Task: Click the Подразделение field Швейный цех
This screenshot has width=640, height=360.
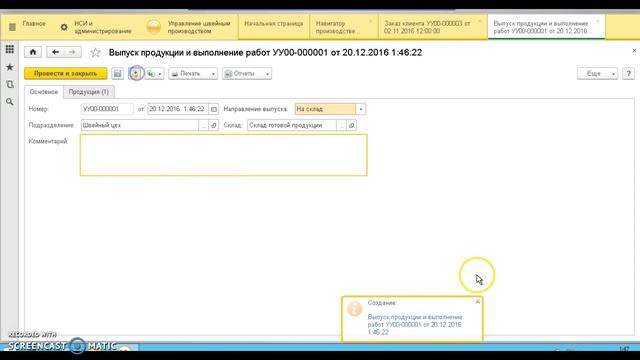Action: [x=140, y=125]
